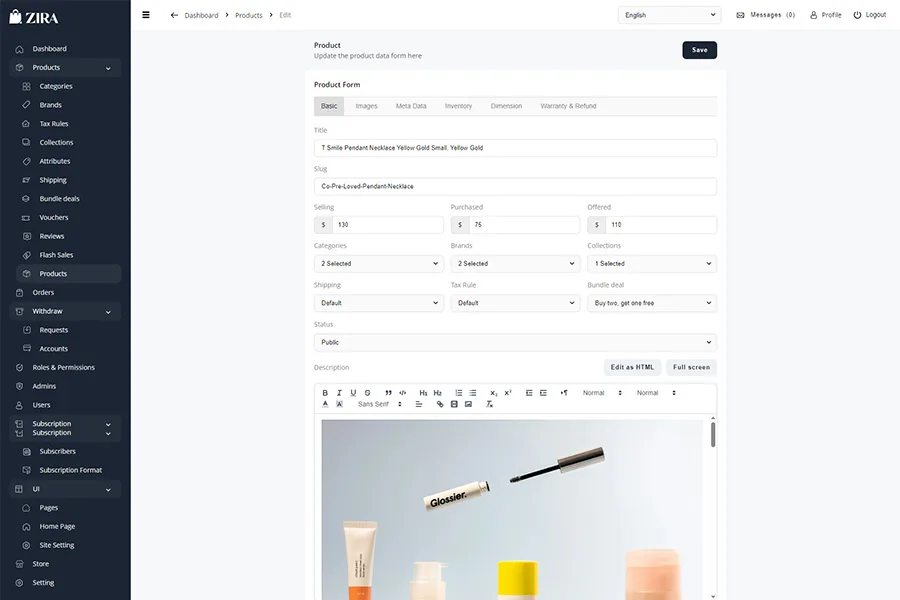This screenshot has height=600, width=900.
Task: Open the Sans Serif font dropdown
Action: click(x=379, y=404)
